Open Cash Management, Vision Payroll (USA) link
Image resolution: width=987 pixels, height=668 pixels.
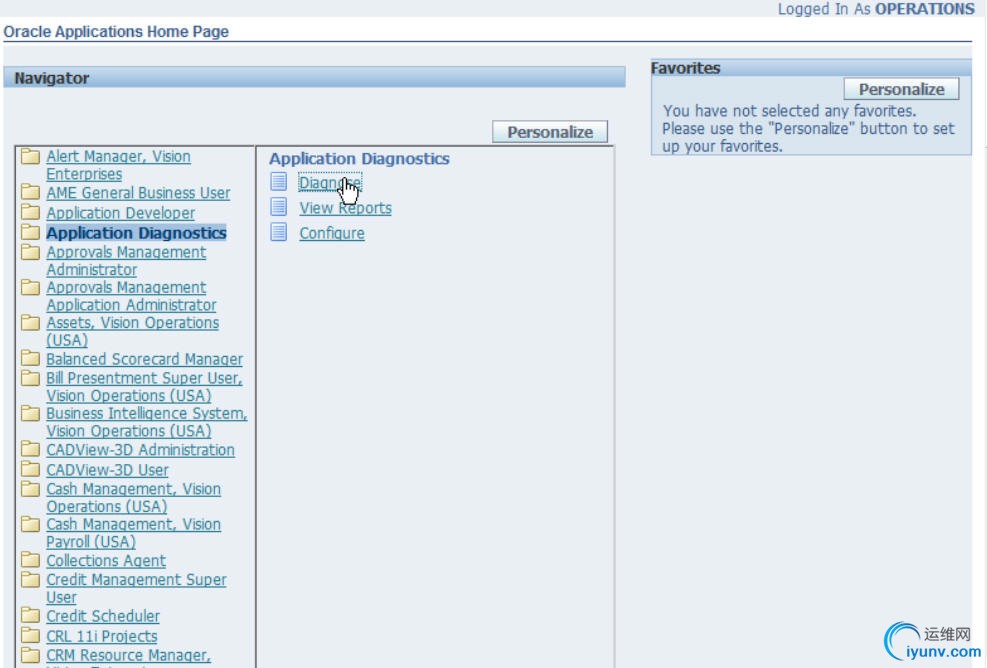133,533
